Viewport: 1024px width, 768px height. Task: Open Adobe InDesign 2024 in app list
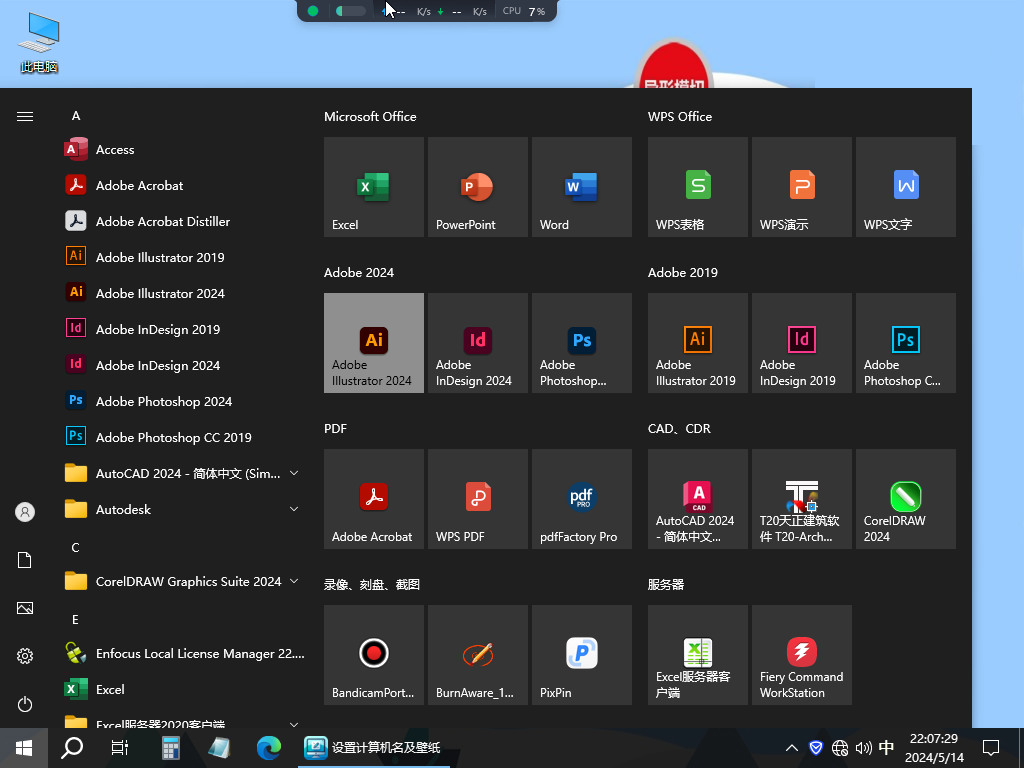tap(183, 365)
